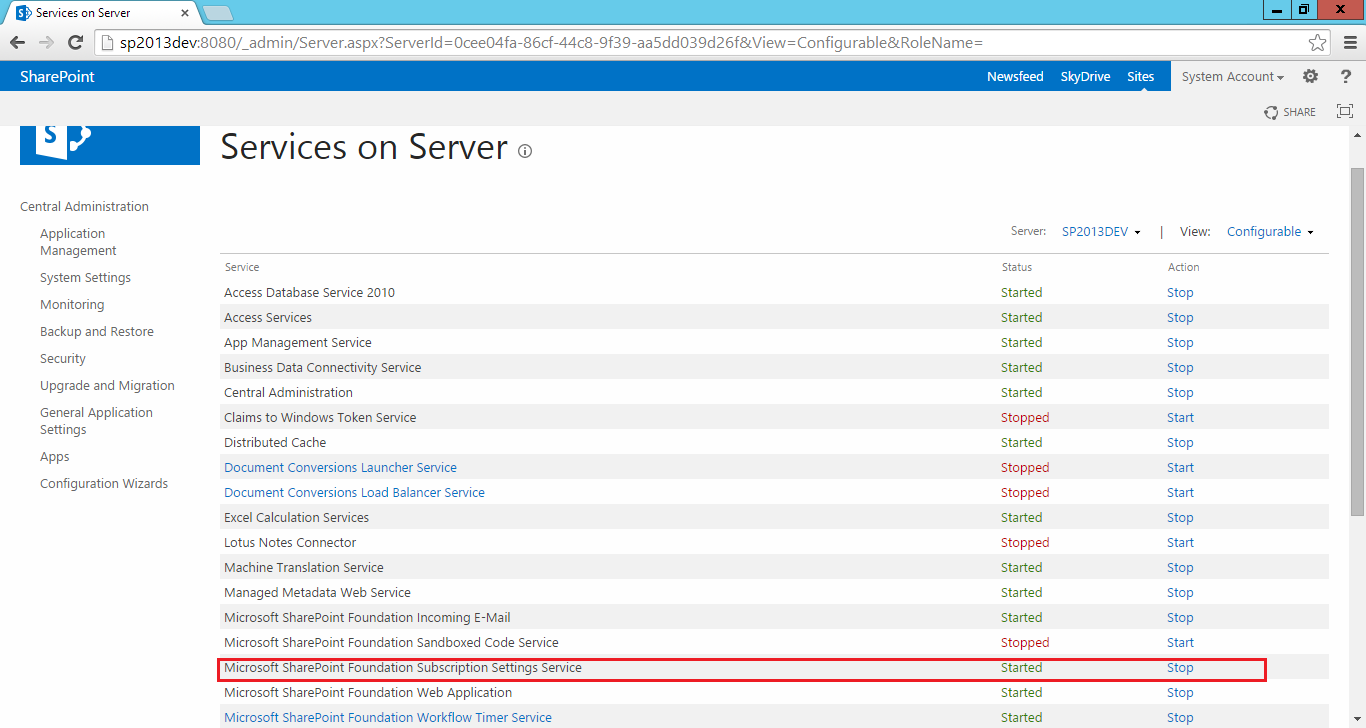Start the Foundation Sandboxed Code Service
The width and height of the screenshot is (1366, 728).
click(1180, 643)
